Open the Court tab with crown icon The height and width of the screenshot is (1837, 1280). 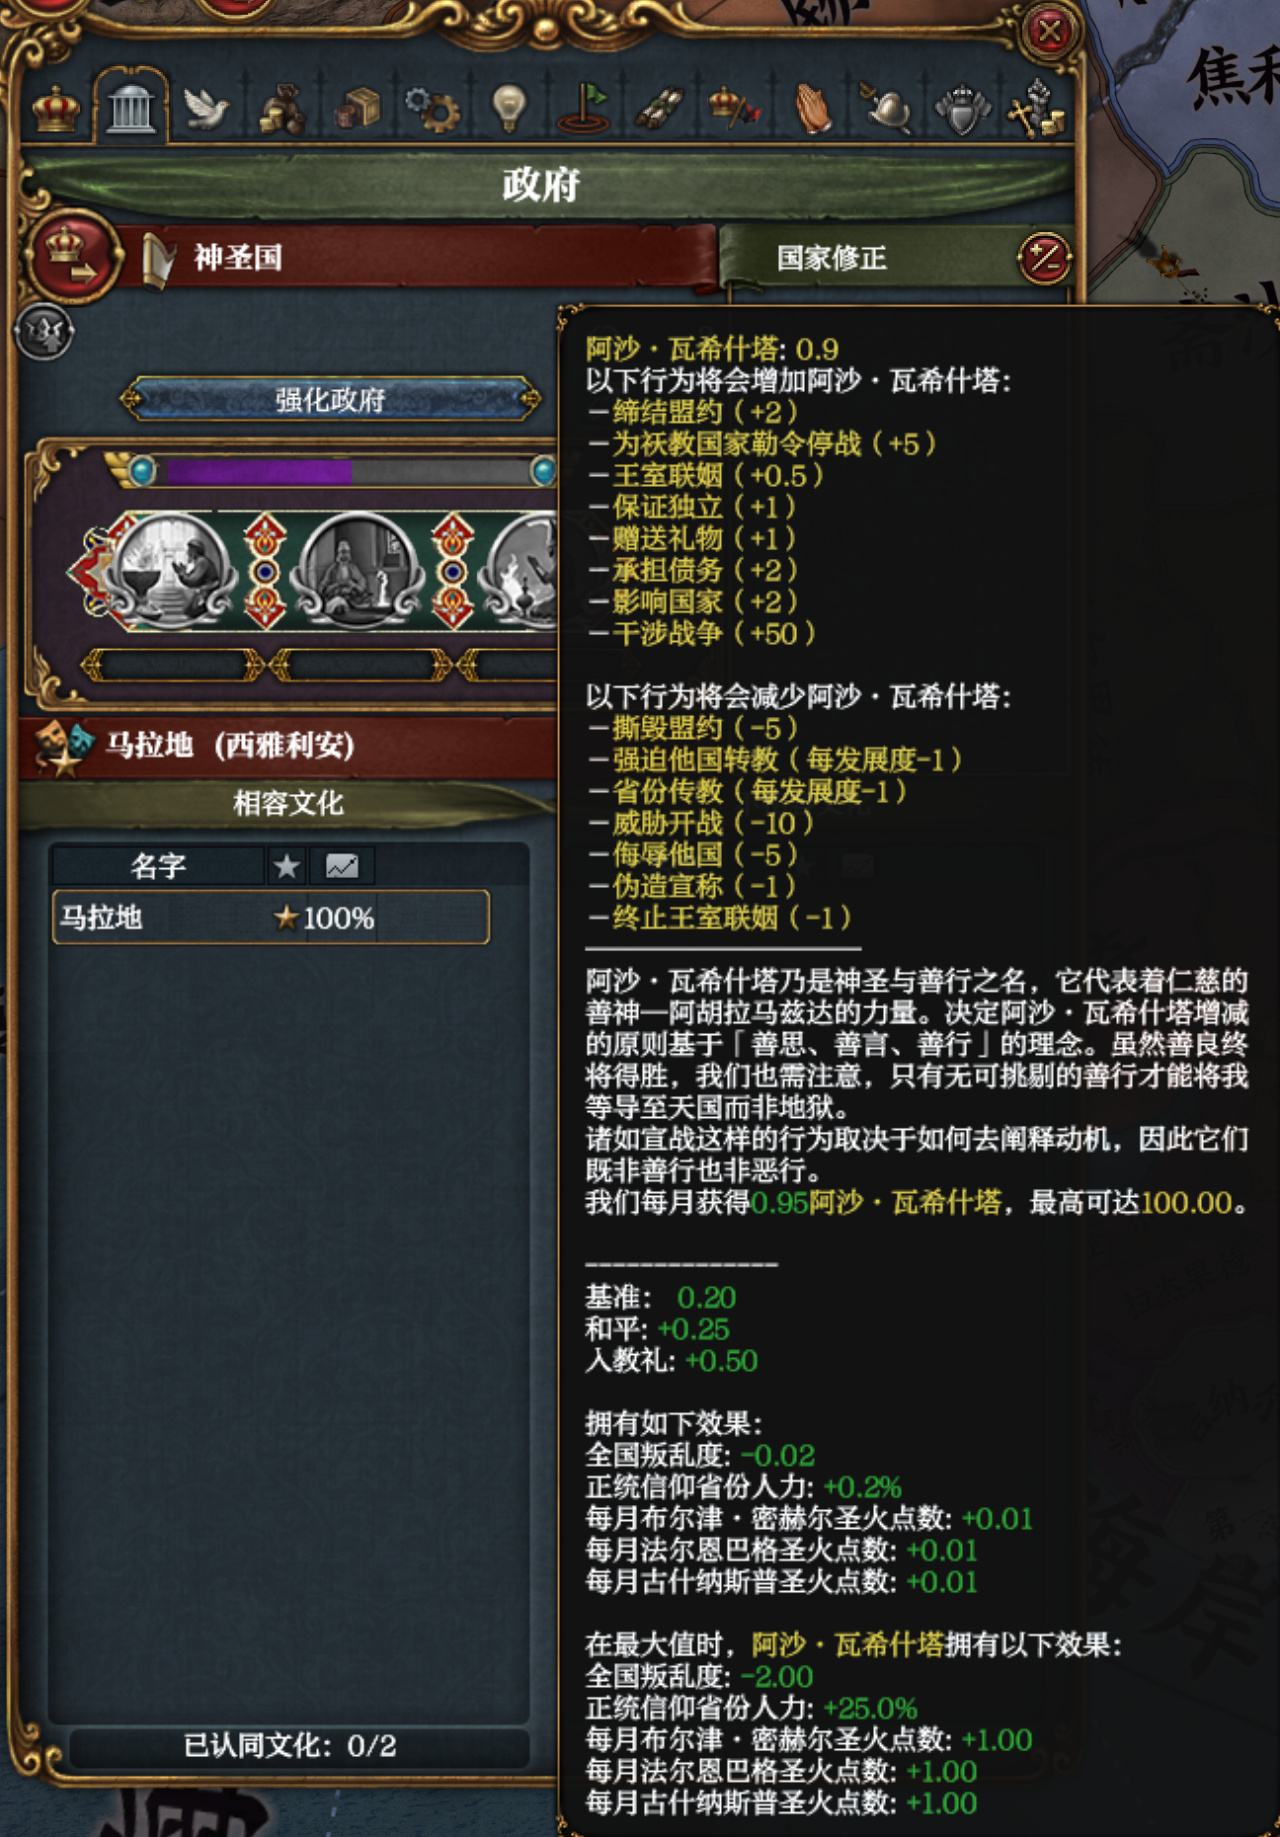click(x=56, y=107)
